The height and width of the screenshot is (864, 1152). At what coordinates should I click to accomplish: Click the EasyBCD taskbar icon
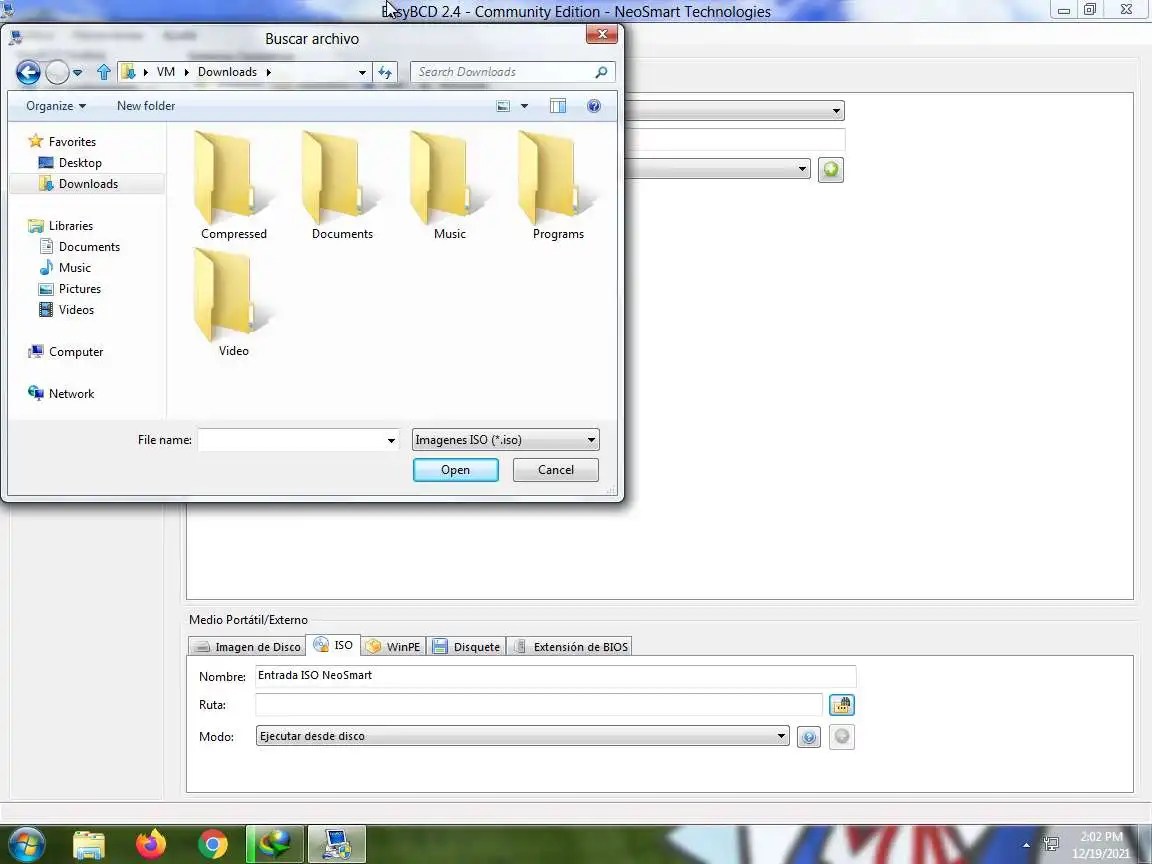pos(336,845)
